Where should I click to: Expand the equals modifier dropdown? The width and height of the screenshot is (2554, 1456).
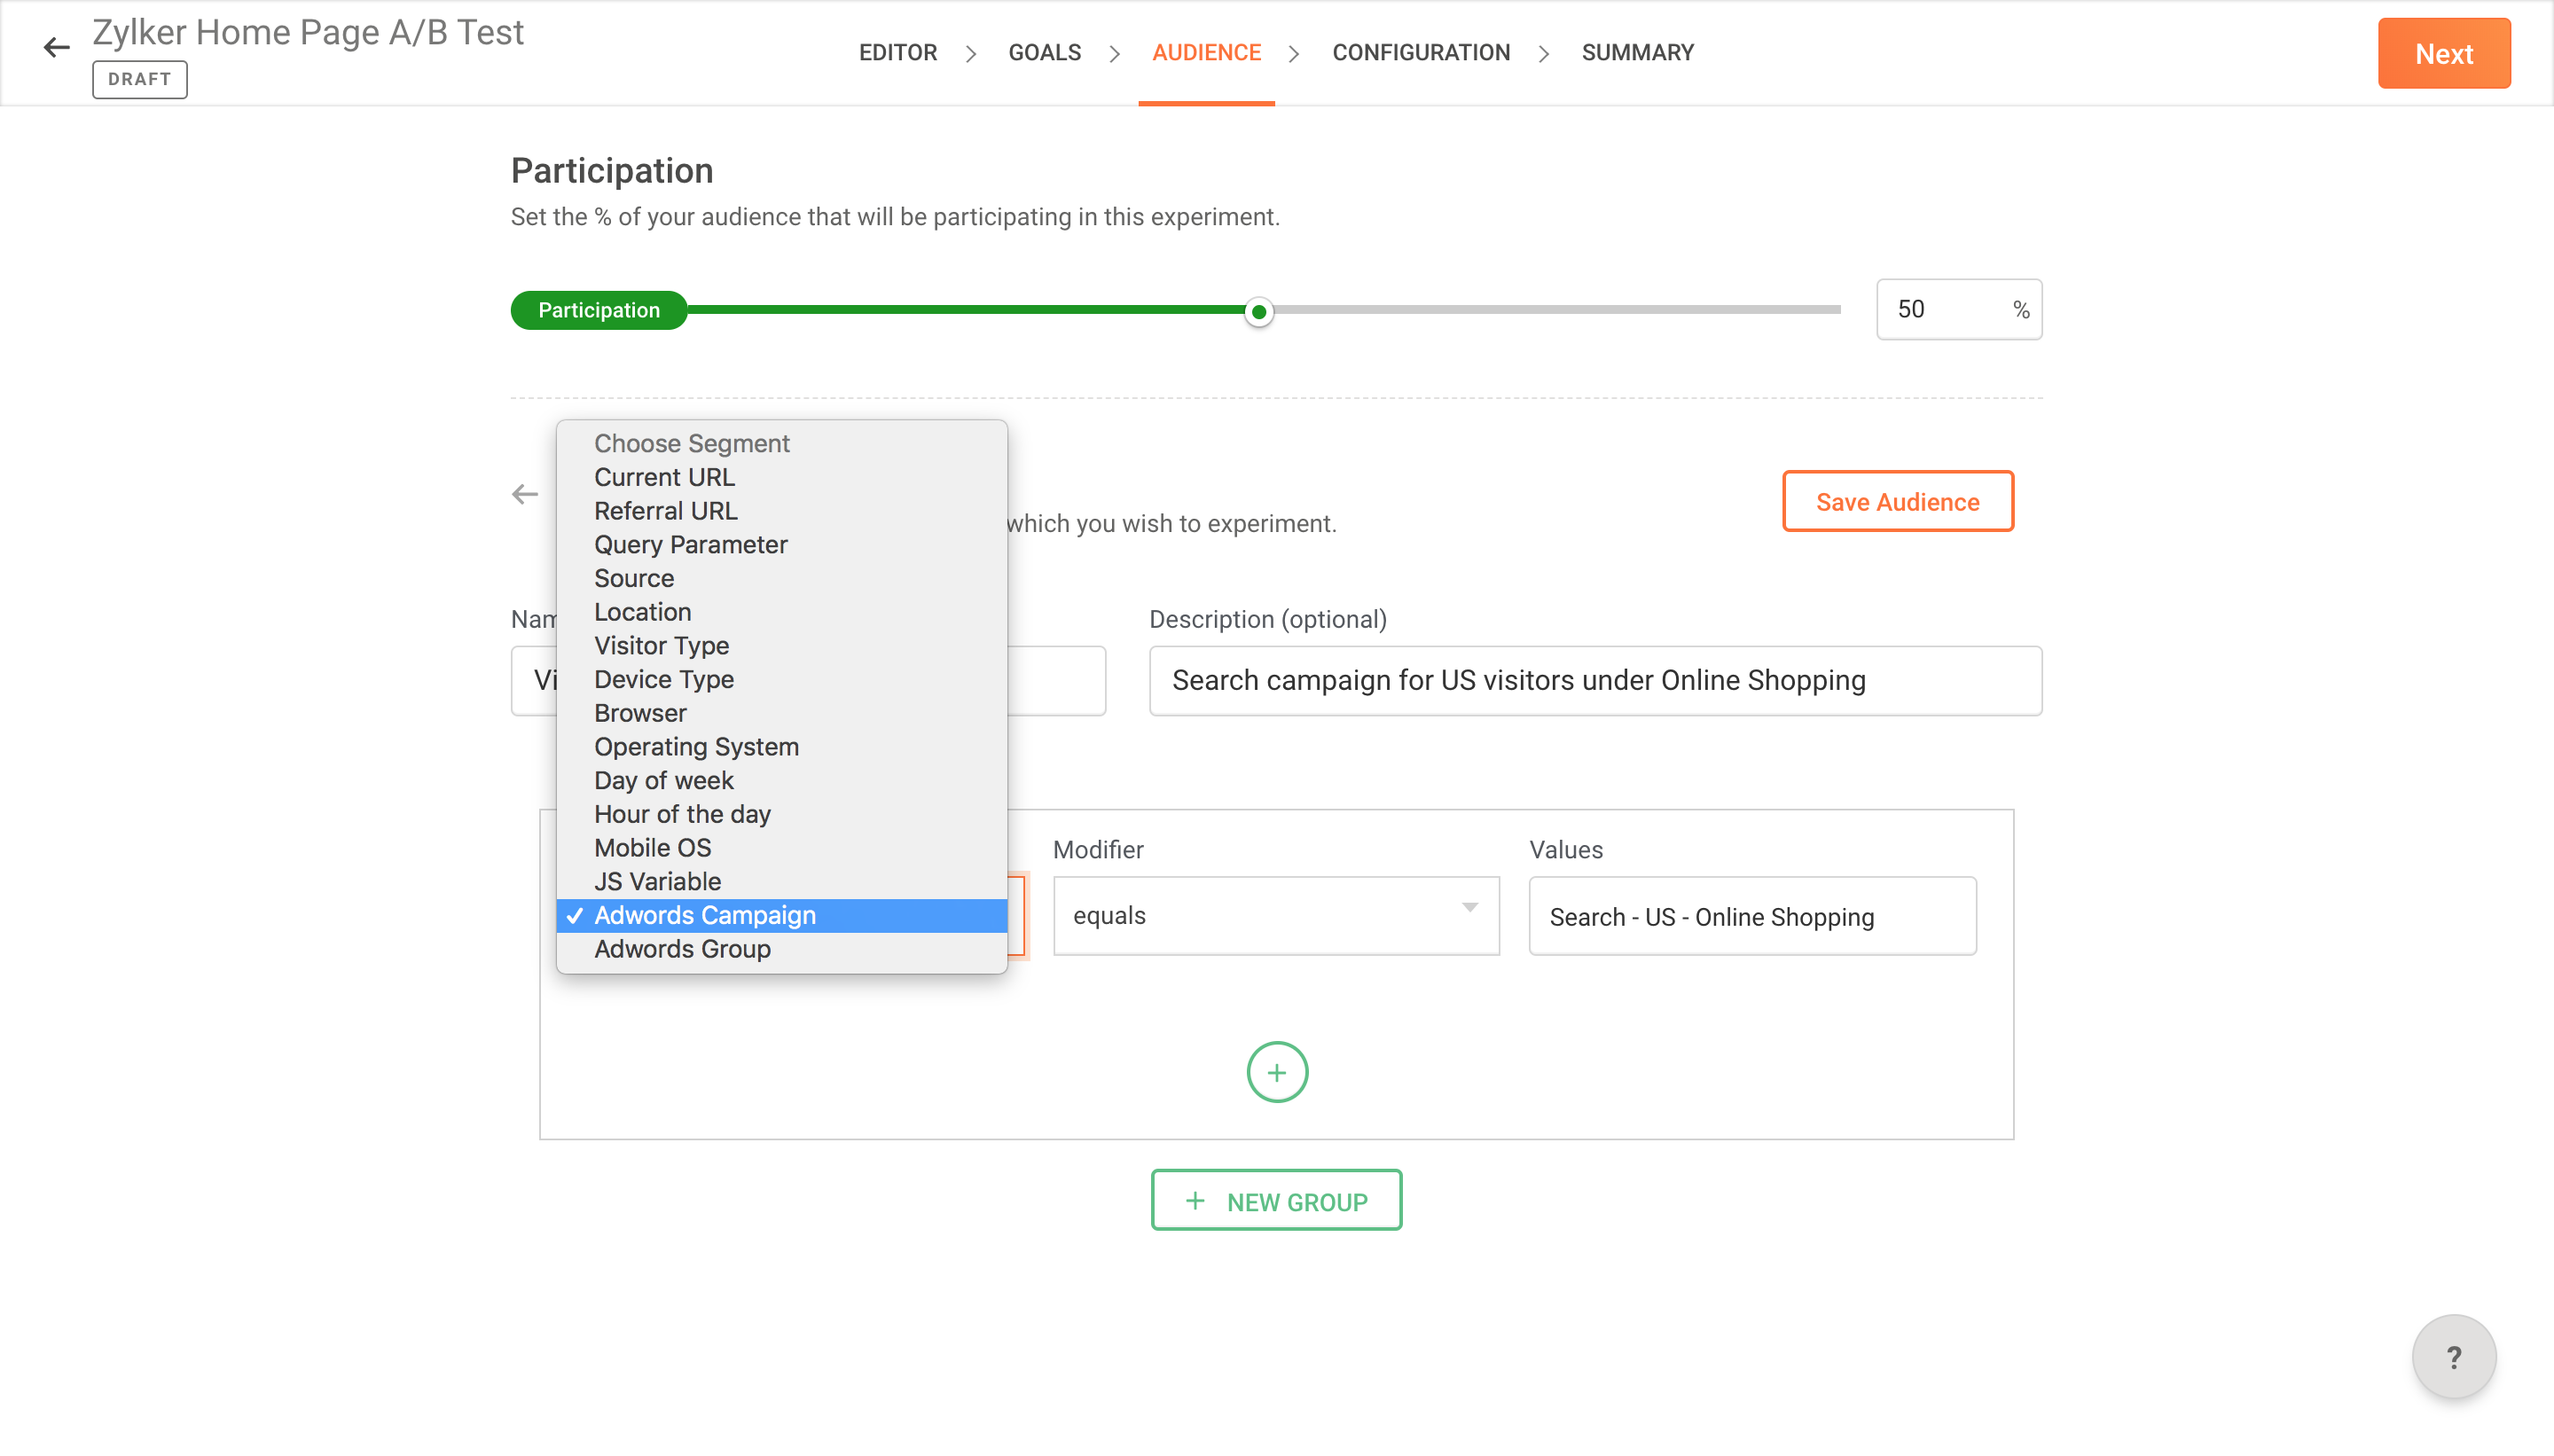pyautogui.click(x=1275, y=915)
